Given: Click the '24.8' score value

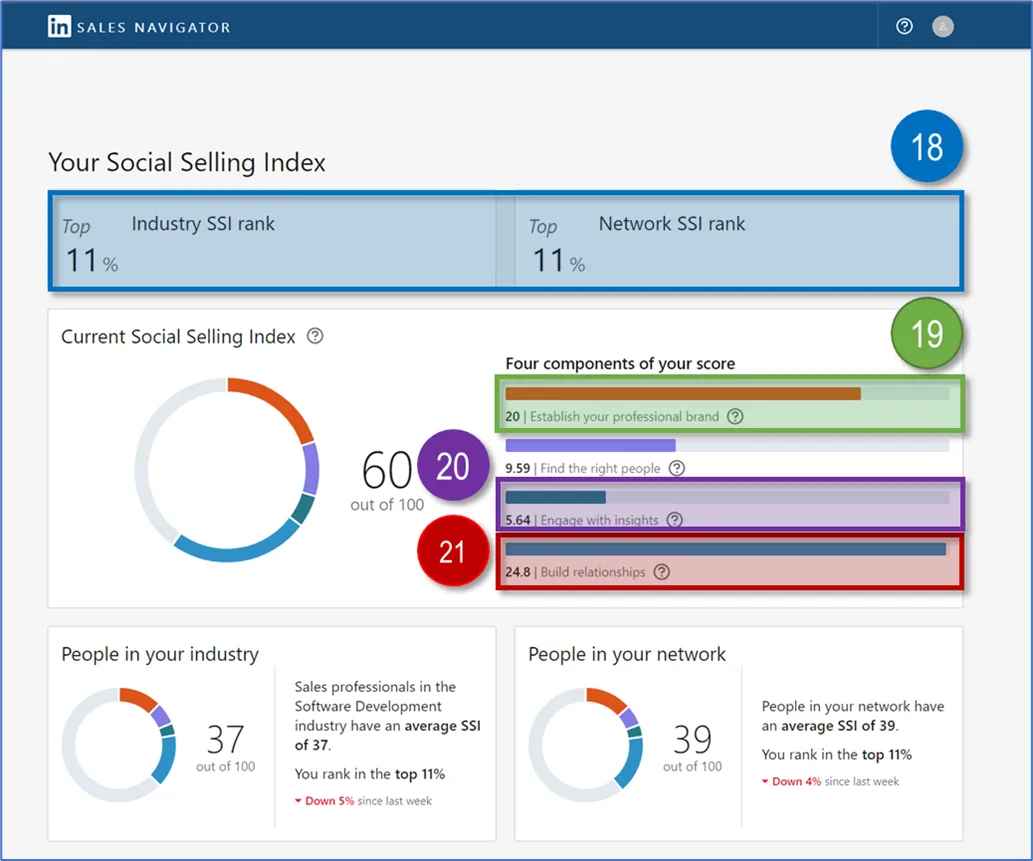Looking at the screenshot, I should point(518,572).
